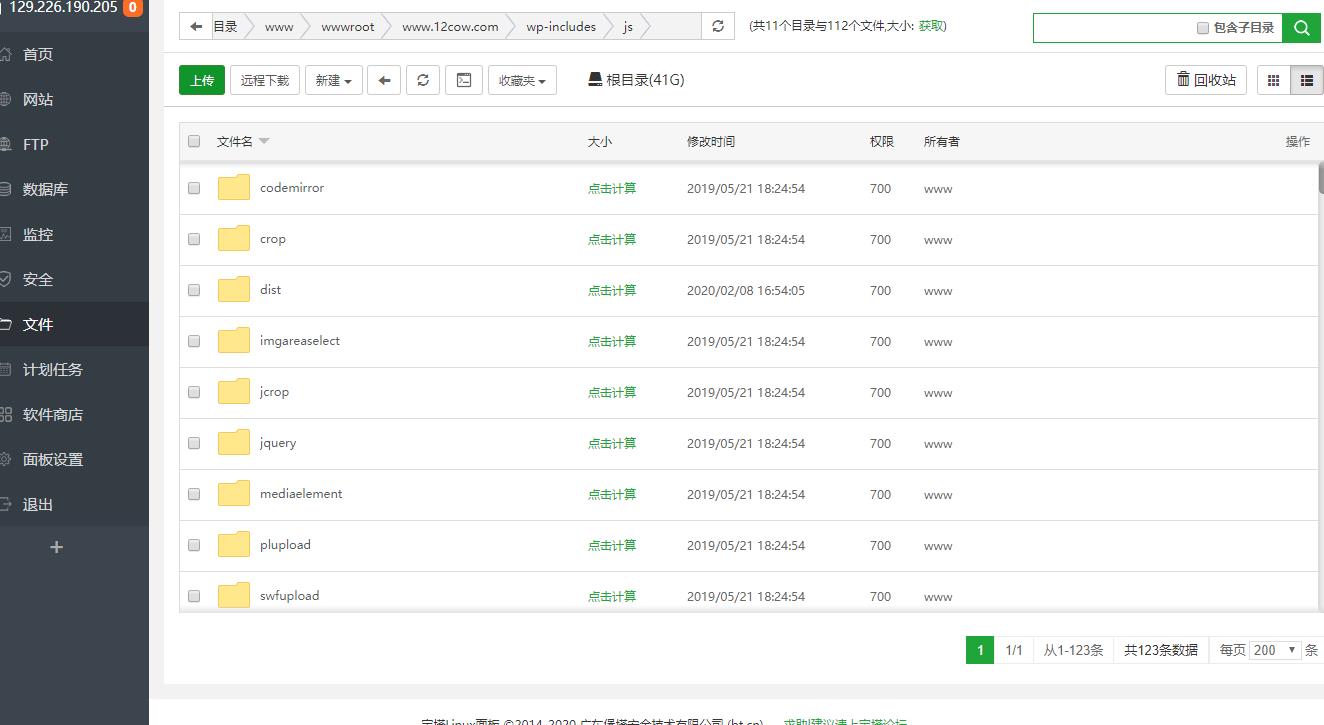The image size is (1324, 725).
Task: Click the green search magnifier button
Action: (1301, 28)
